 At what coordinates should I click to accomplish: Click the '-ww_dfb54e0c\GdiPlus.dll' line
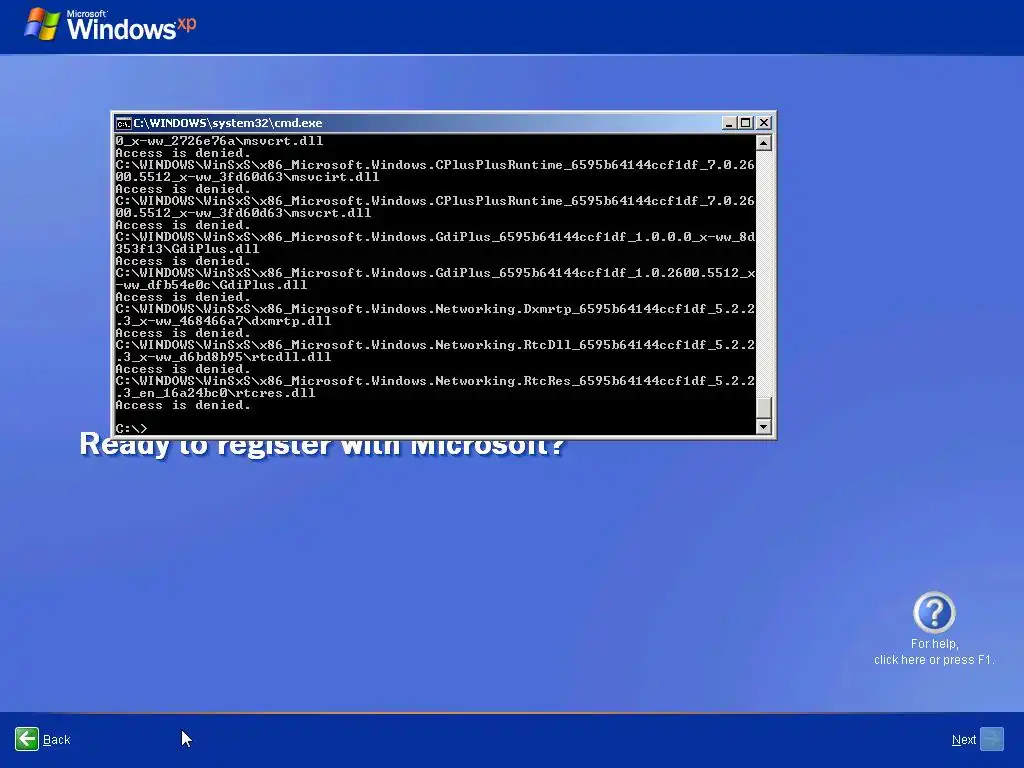click(x=211, y=285)
